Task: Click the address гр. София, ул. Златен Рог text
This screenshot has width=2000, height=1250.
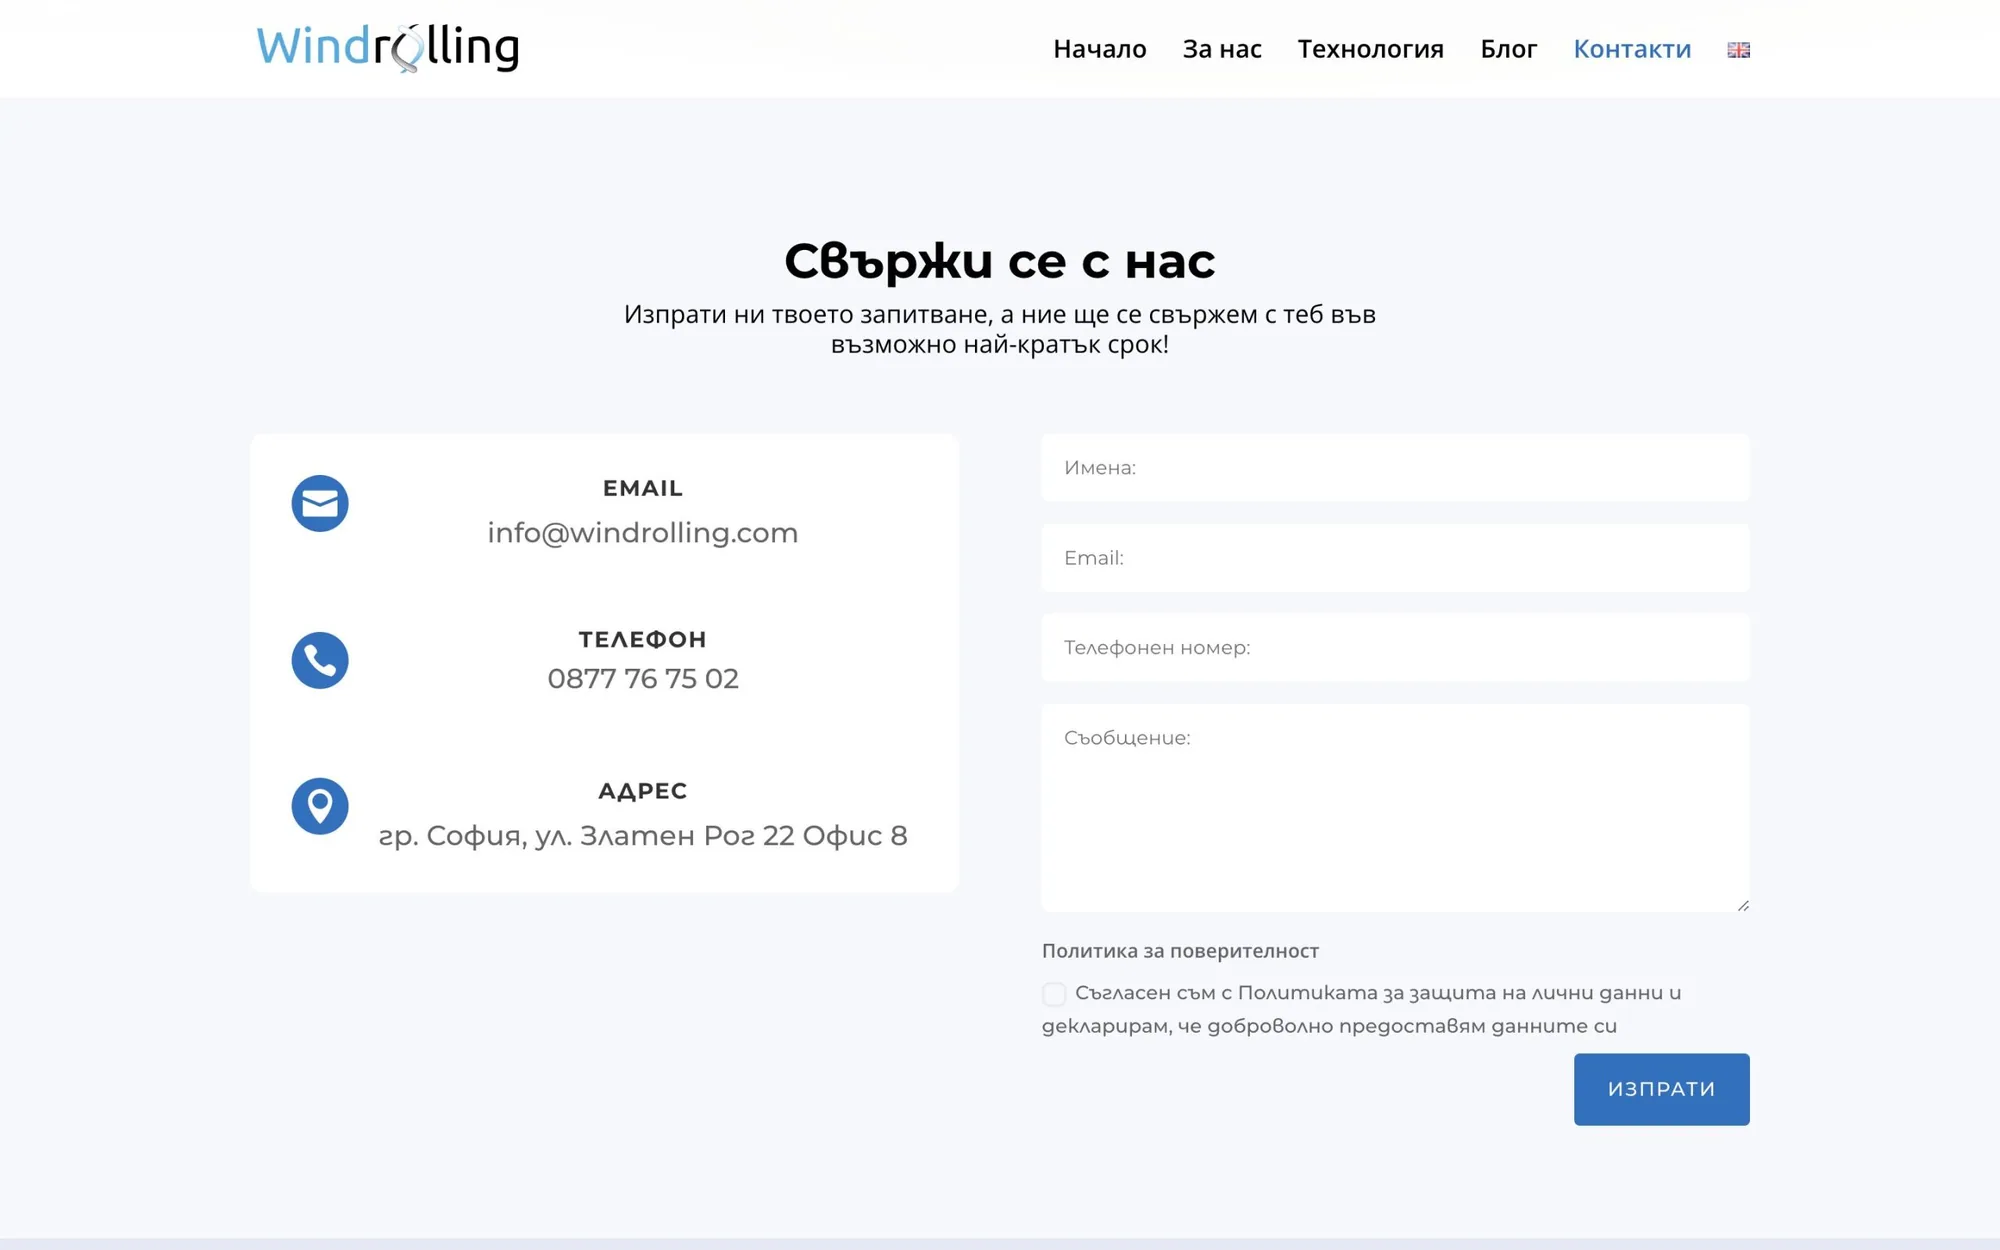Action: (x=643, y=835)
